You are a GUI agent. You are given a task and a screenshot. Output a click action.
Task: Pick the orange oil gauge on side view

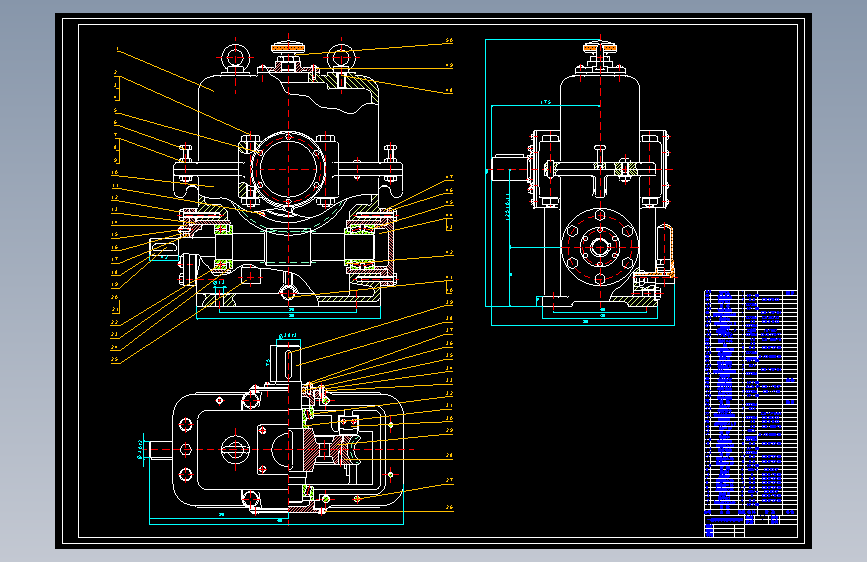(x=666, y=252)
